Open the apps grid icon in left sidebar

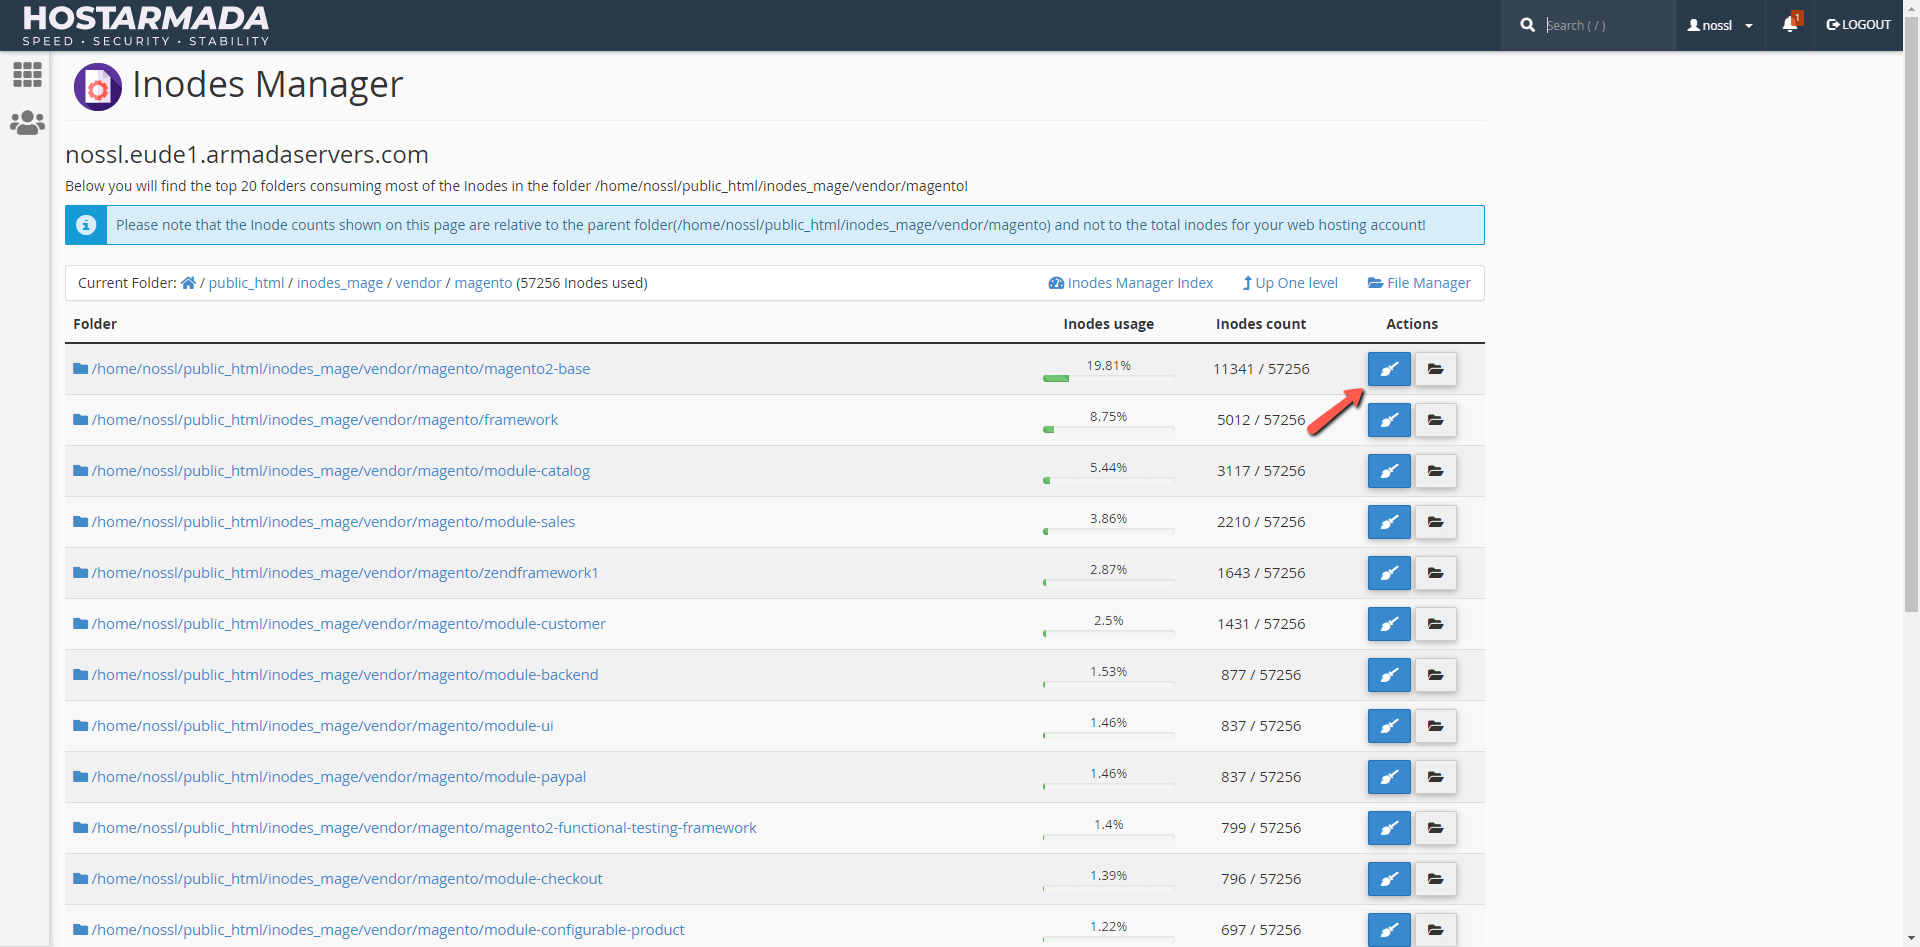[x=27, y=75]
